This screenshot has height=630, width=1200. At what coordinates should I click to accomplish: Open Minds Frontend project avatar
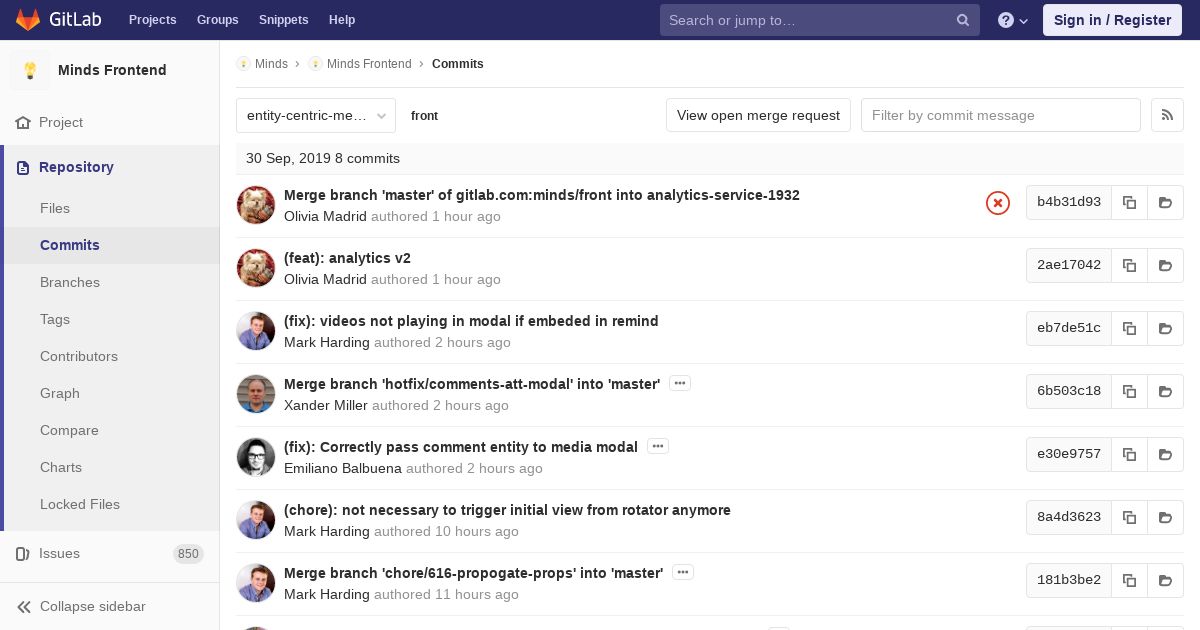click(x=30, y=70)
